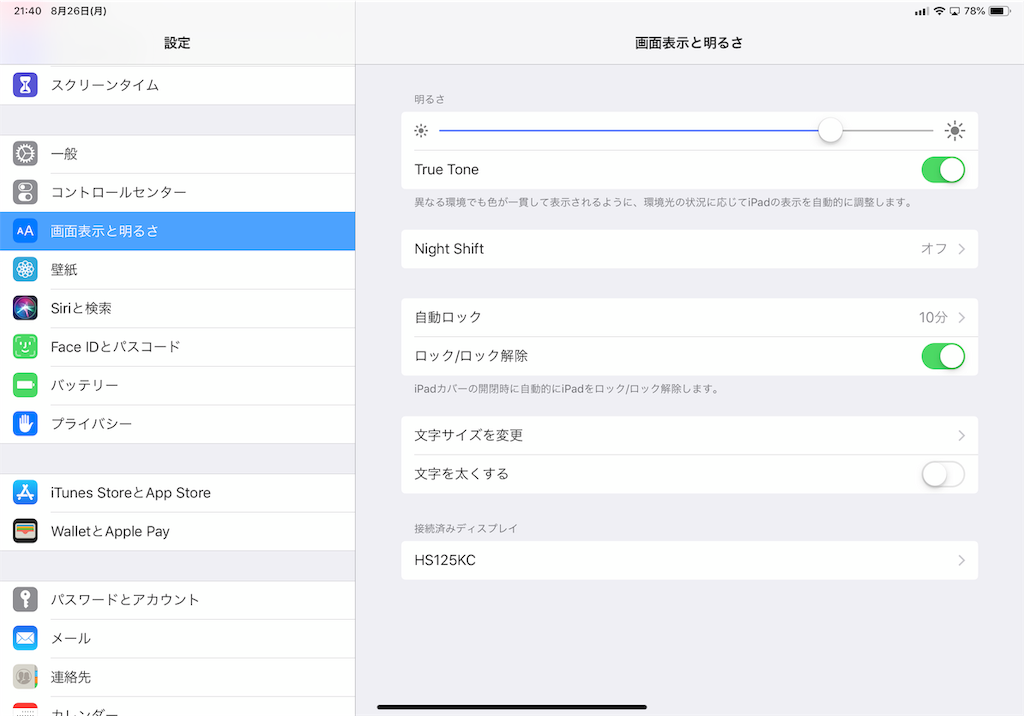Tap the 文字サイズを変更 row label
This screenshot has width=1024, height=716.
[468, 436]
